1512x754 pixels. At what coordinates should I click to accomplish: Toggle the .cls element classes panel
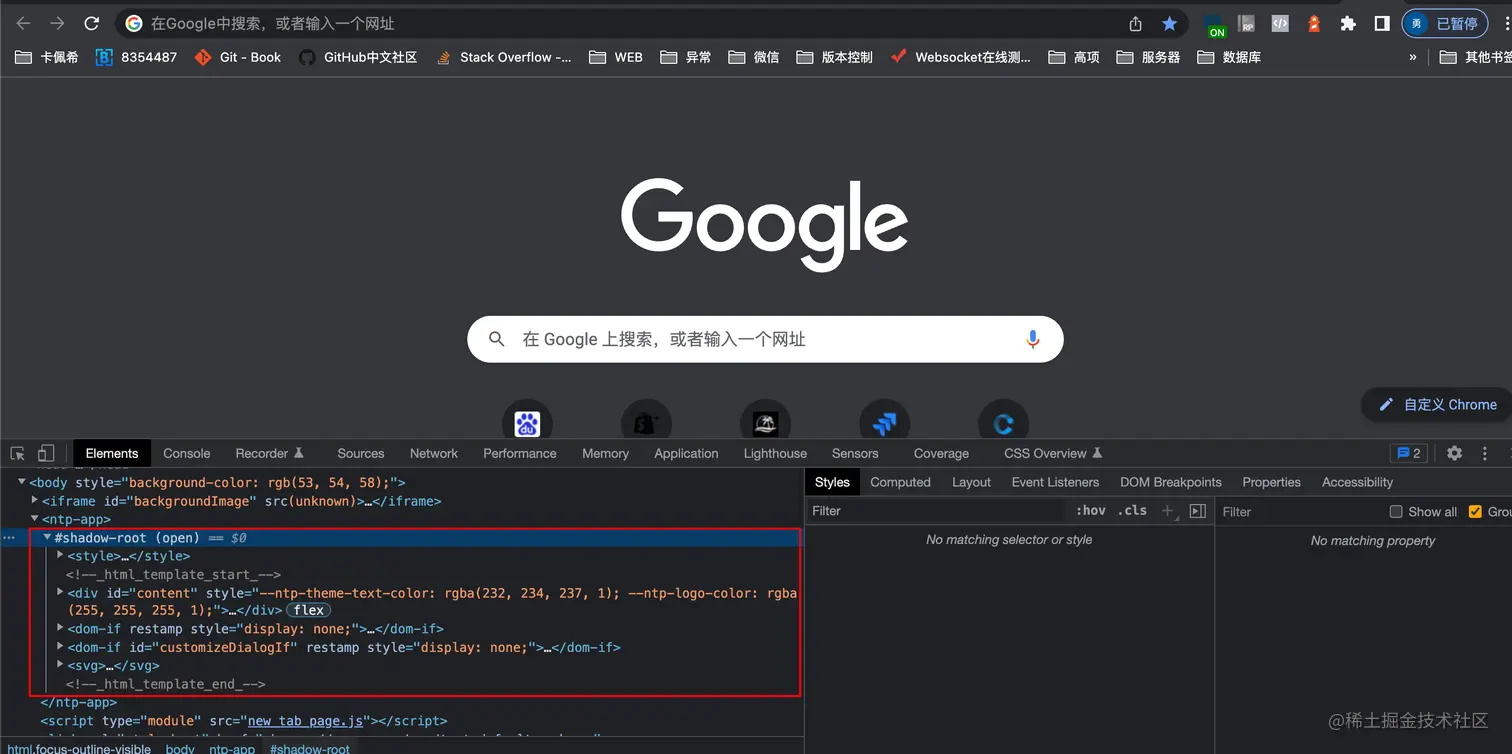click(1132, 510)
